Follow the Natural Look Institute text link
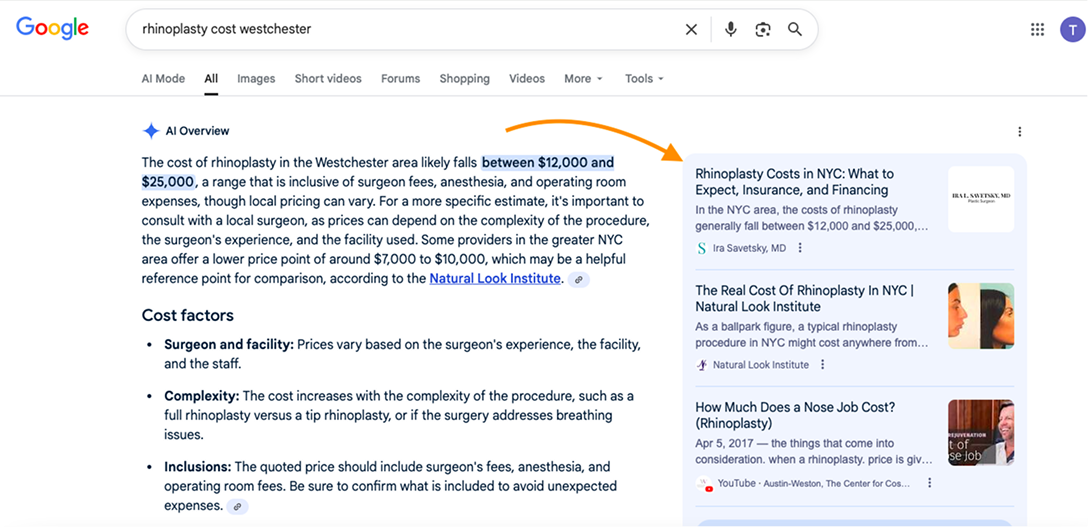The image size is (1088, 527). point(495,279)
